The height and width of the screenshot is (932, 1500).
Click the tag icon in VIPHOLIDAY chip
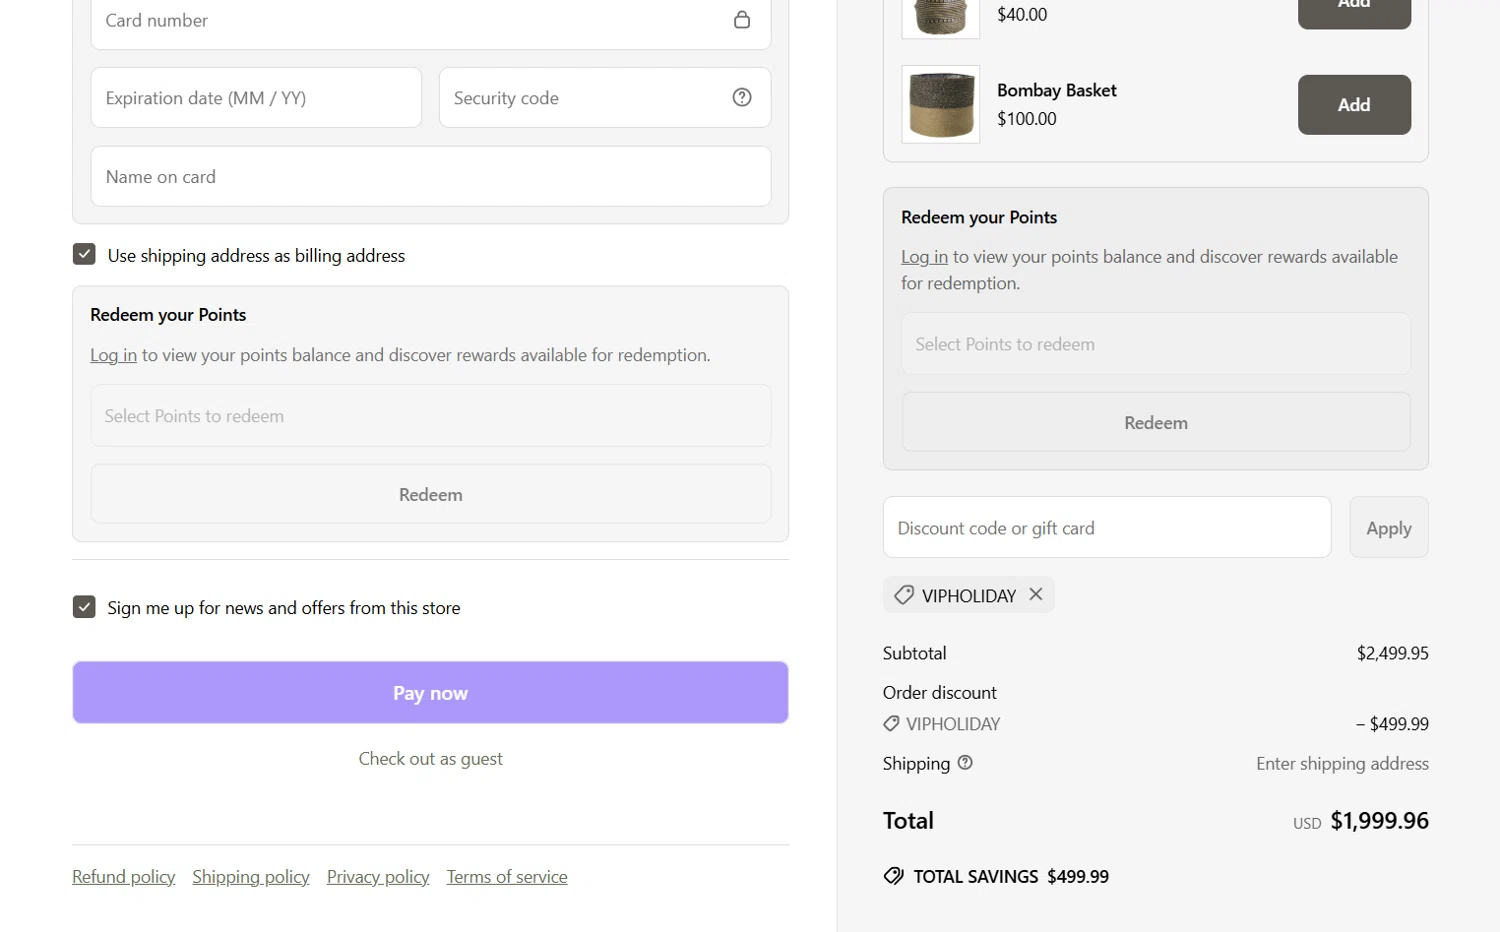pyautogui.click(x=904, y=595)
